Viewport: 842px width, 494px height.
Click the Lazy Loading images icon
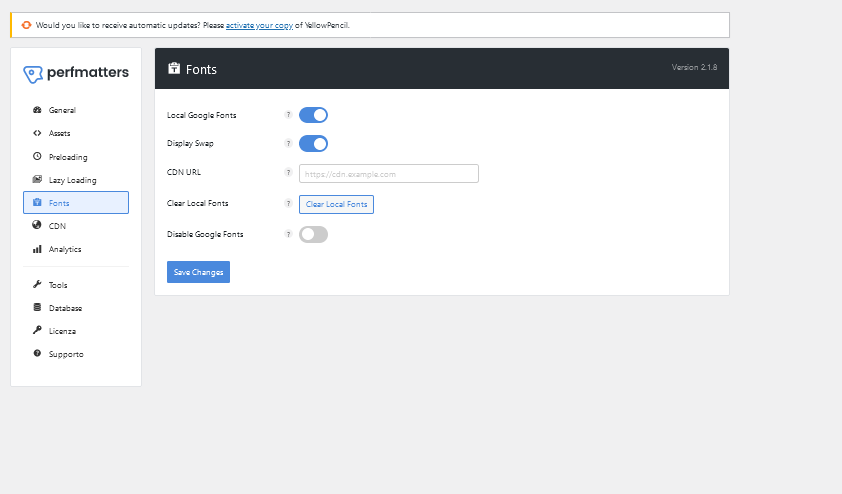pos(37,179)
